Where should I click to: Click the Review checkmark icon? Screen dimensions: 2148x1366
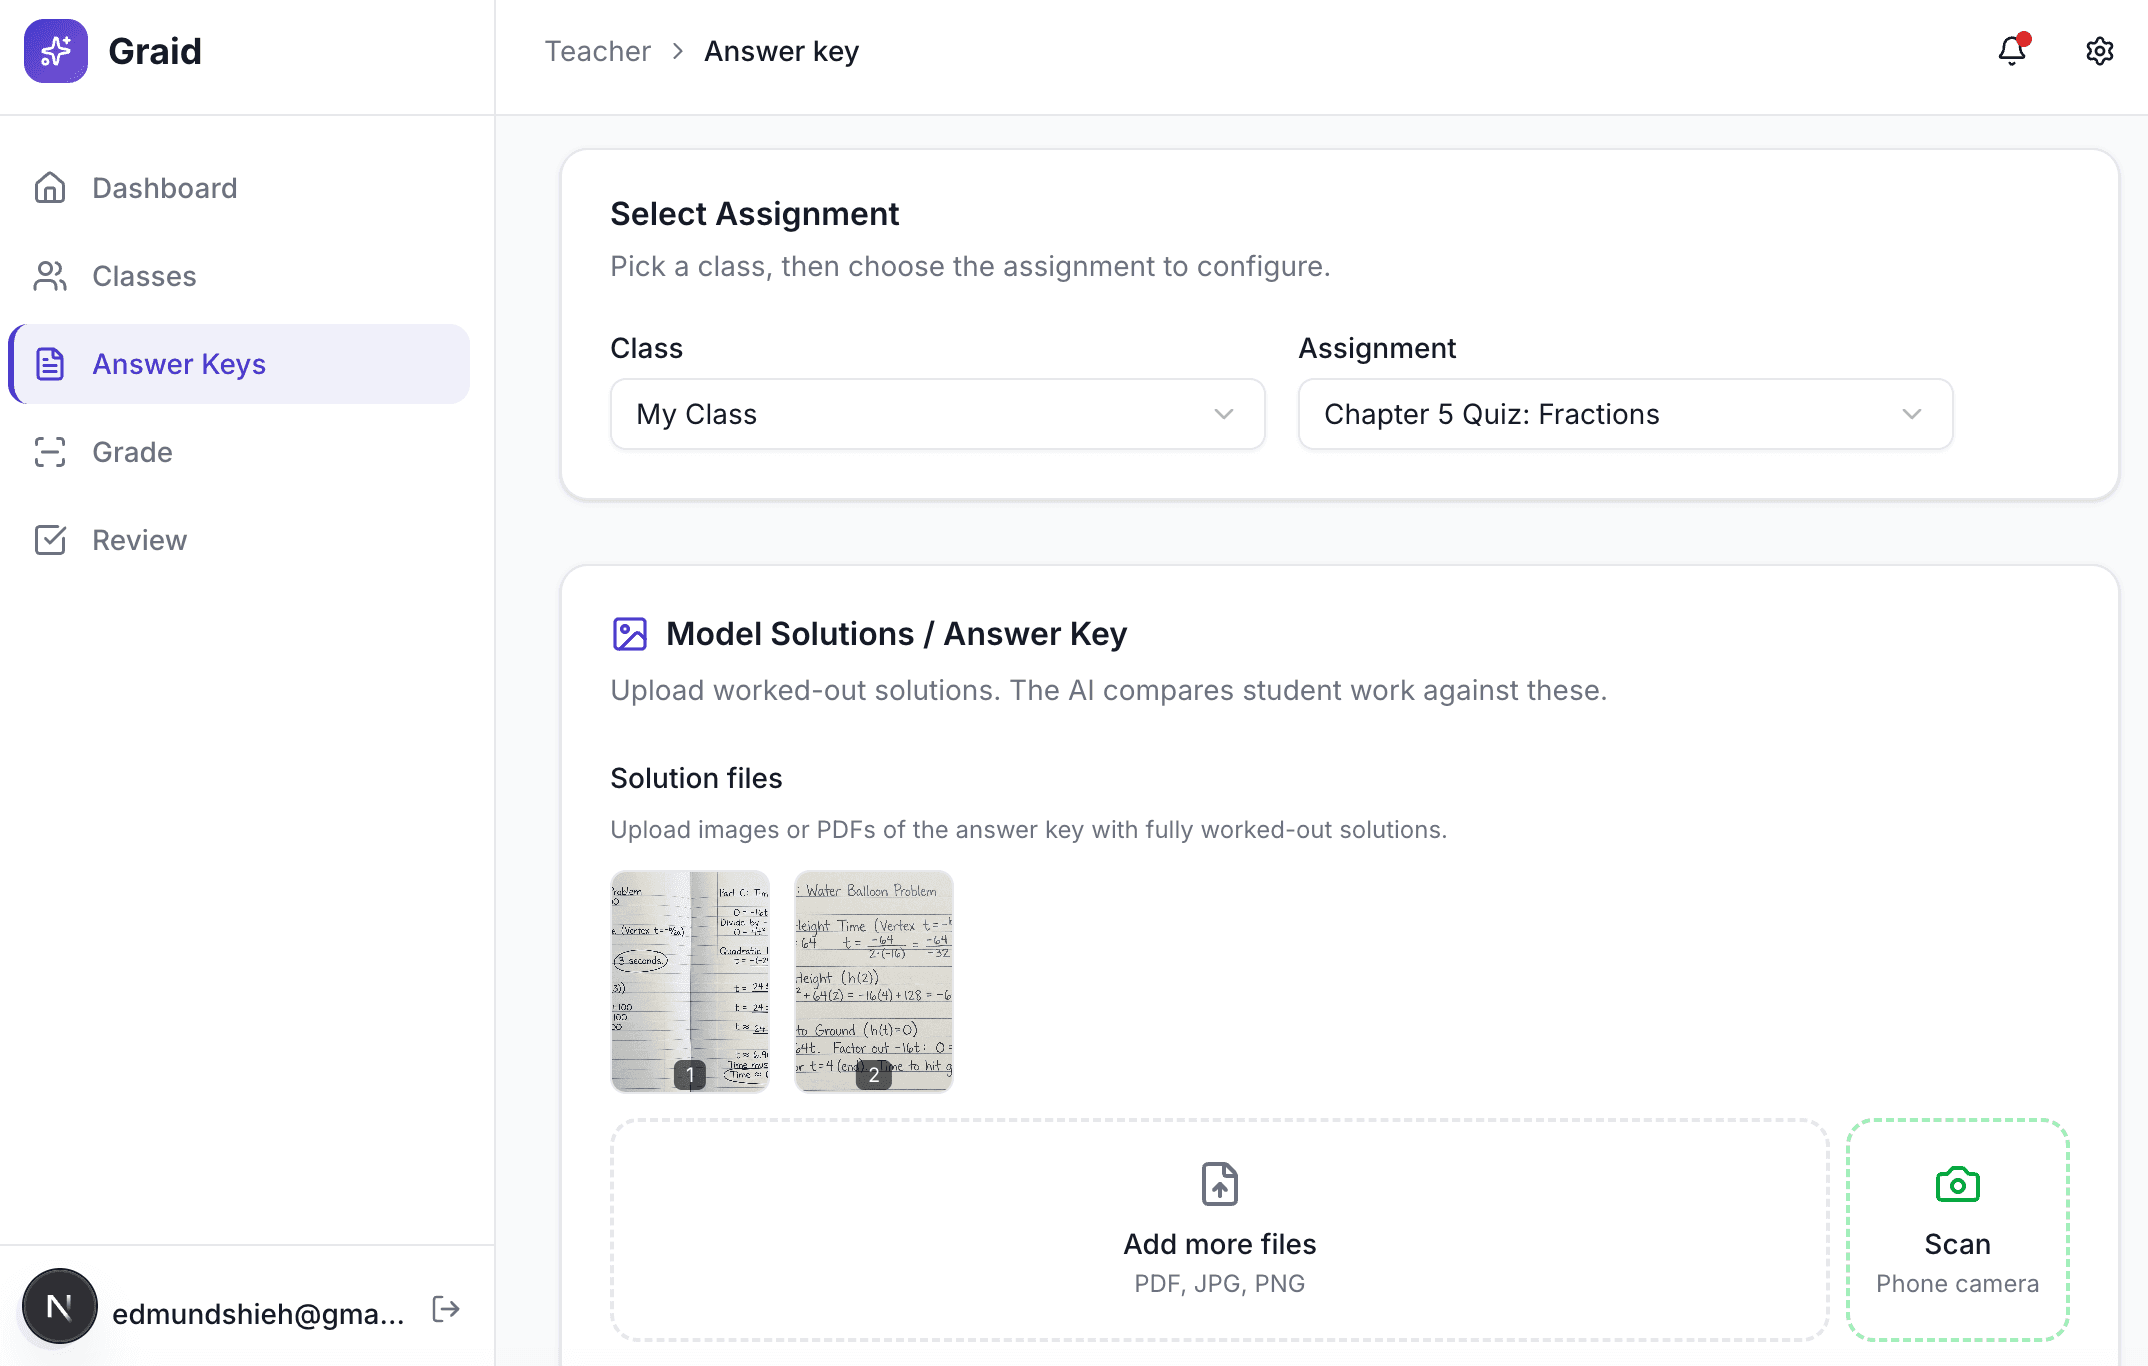tap(51, 539)
